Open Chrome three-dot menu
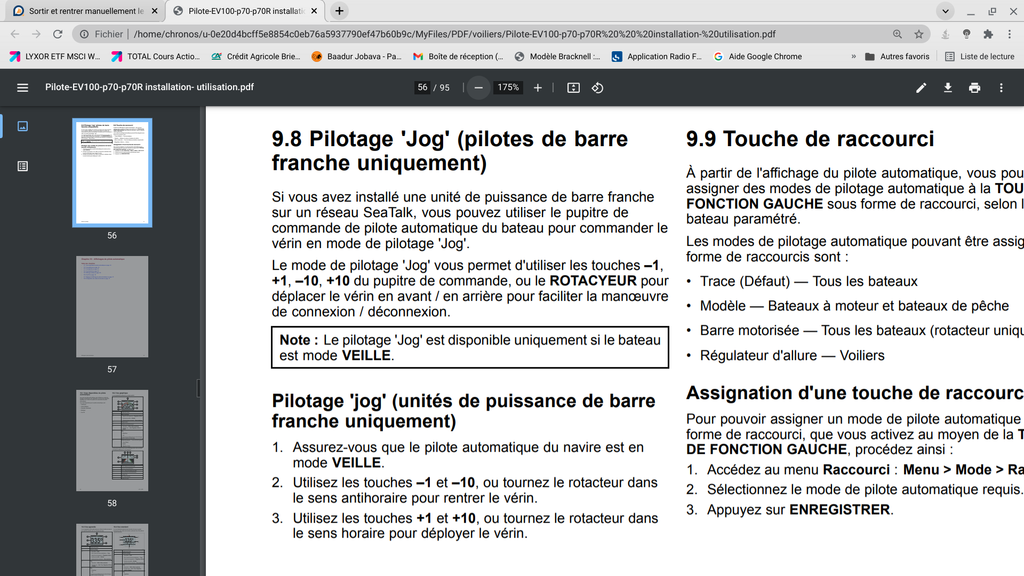 (1010, 34)
